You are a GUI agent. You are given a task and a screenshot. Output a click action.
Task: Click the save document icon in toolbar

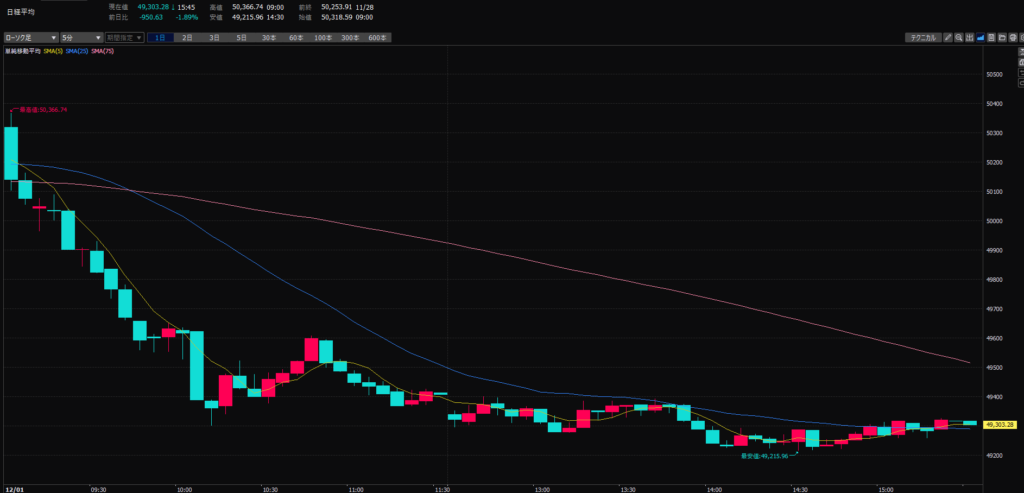point(991,37)
